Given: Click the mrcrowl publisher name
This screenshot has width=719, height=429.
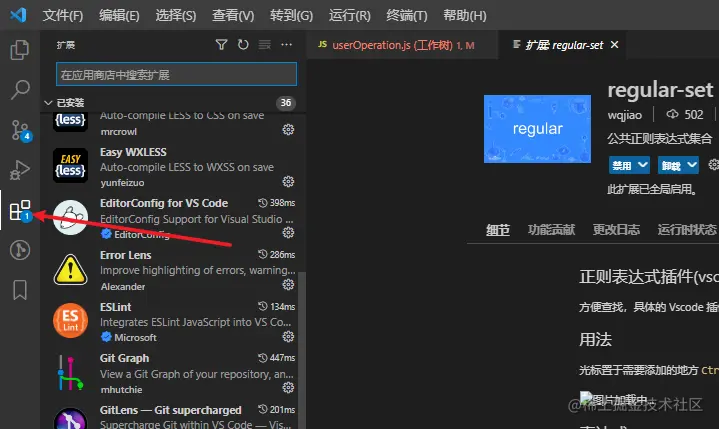Looking at the screenshot, I should [x=118, y=132].
